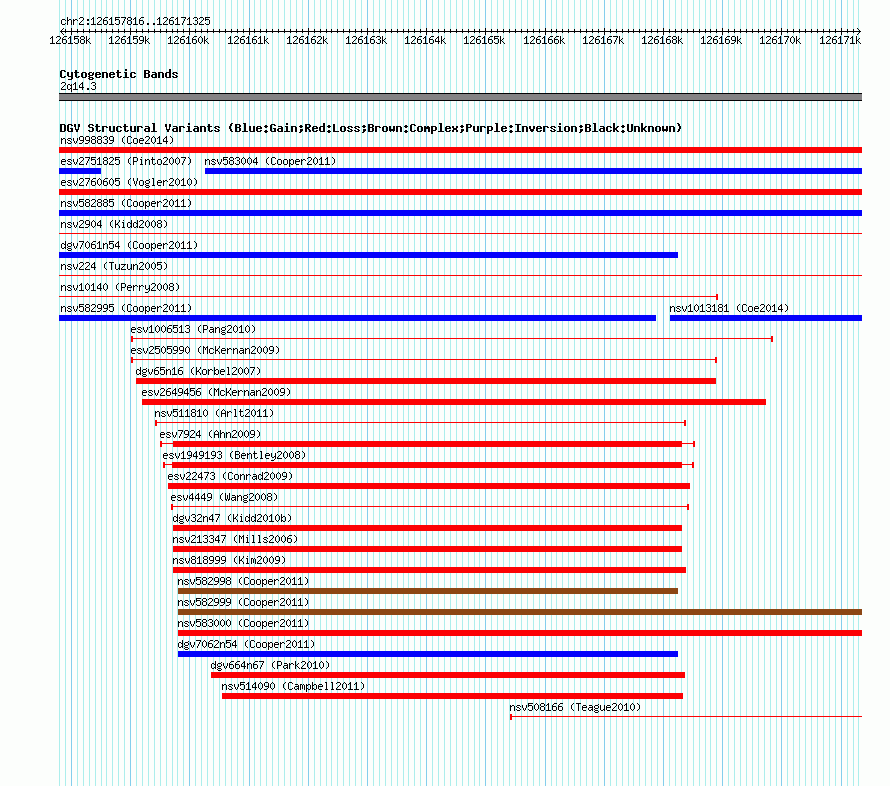The image size is (890, 786).
Task: Open the nsv10140 (Perry2008) variant label
Action: (120, 287)
